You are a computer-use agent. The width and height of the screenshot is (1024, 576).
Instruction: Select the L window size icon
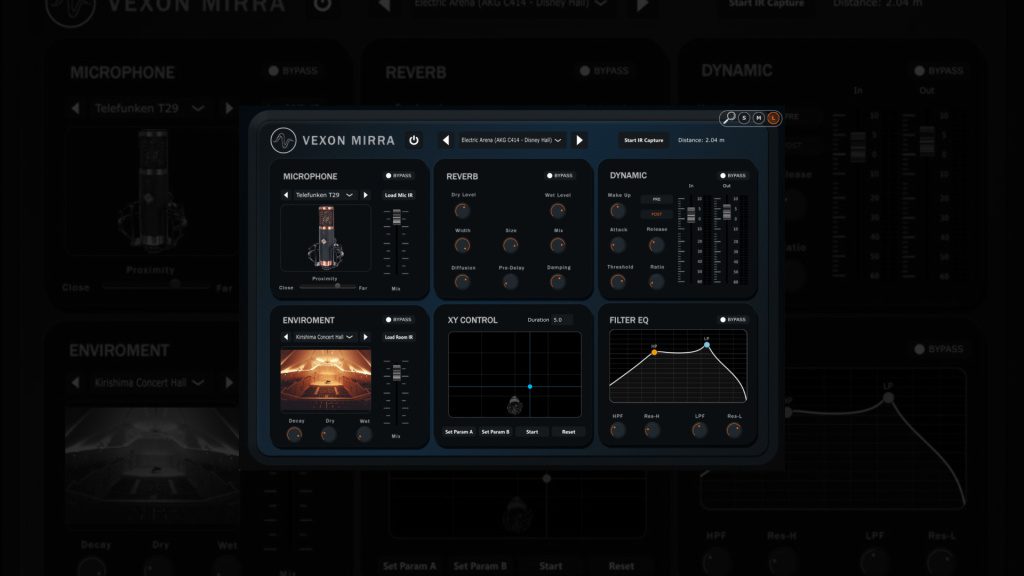(x=773, y=118)
